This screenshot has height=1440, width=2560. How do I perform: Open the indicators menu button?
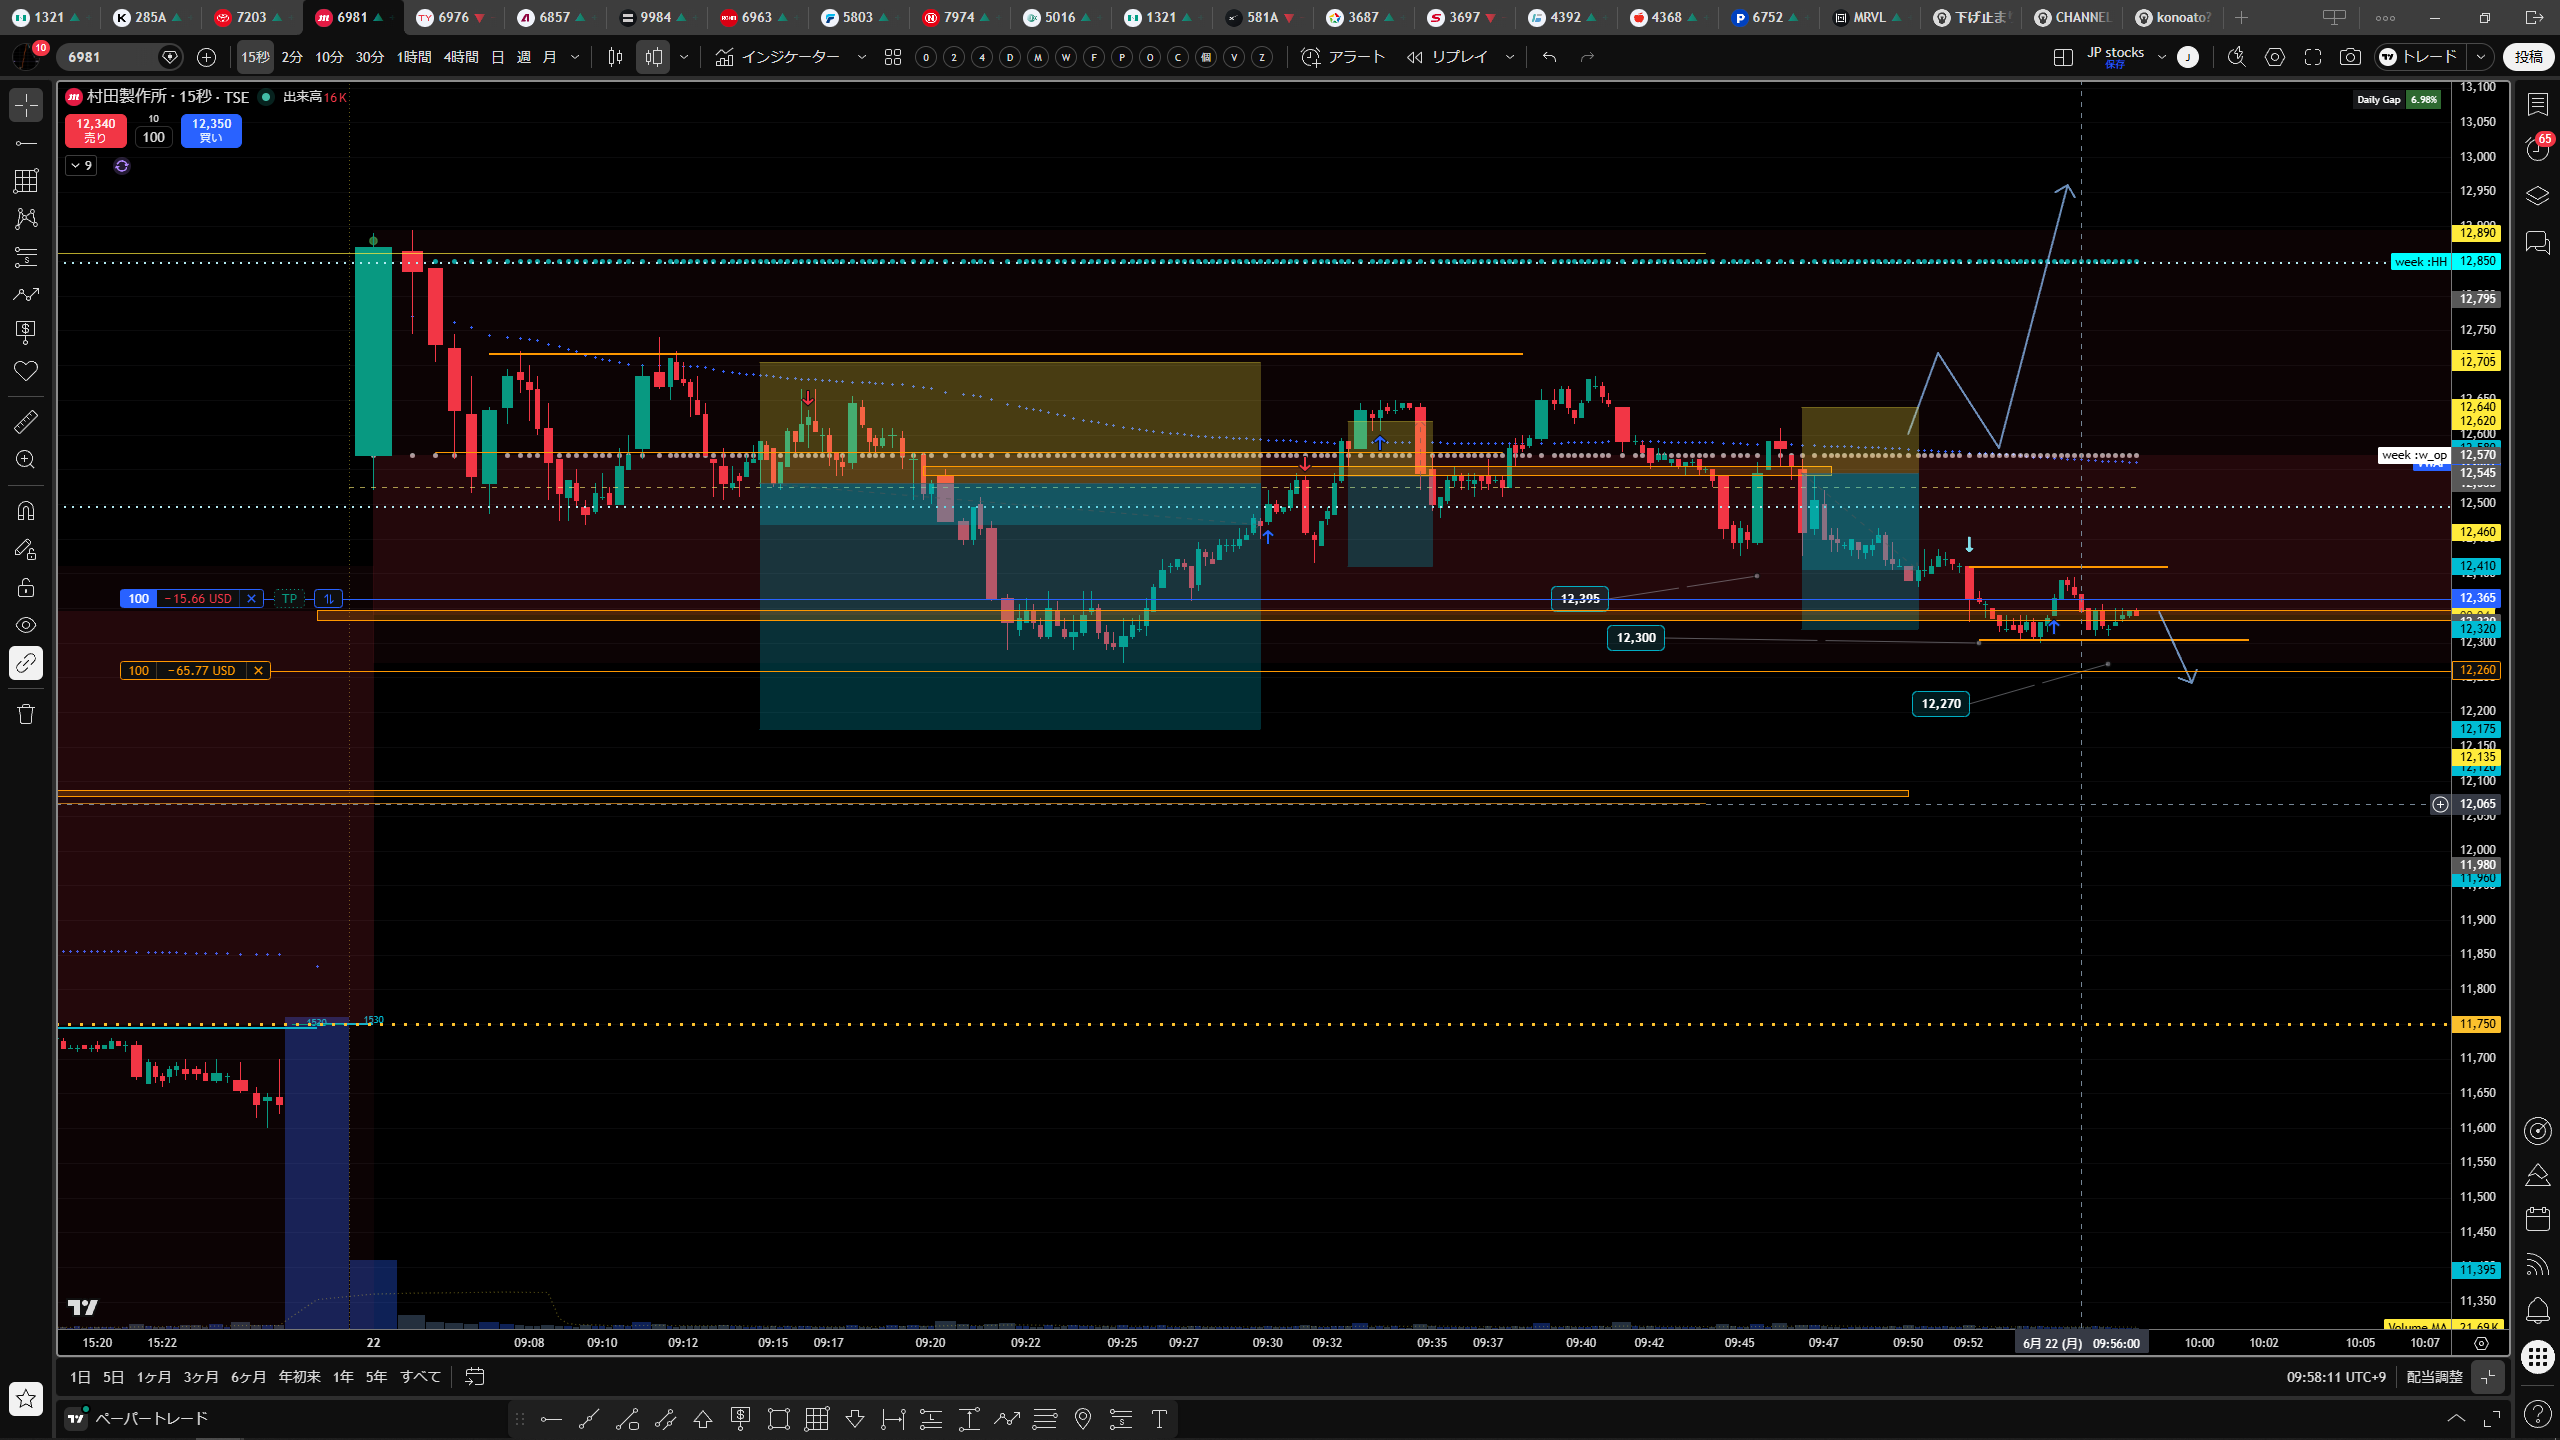click(778, 57)
